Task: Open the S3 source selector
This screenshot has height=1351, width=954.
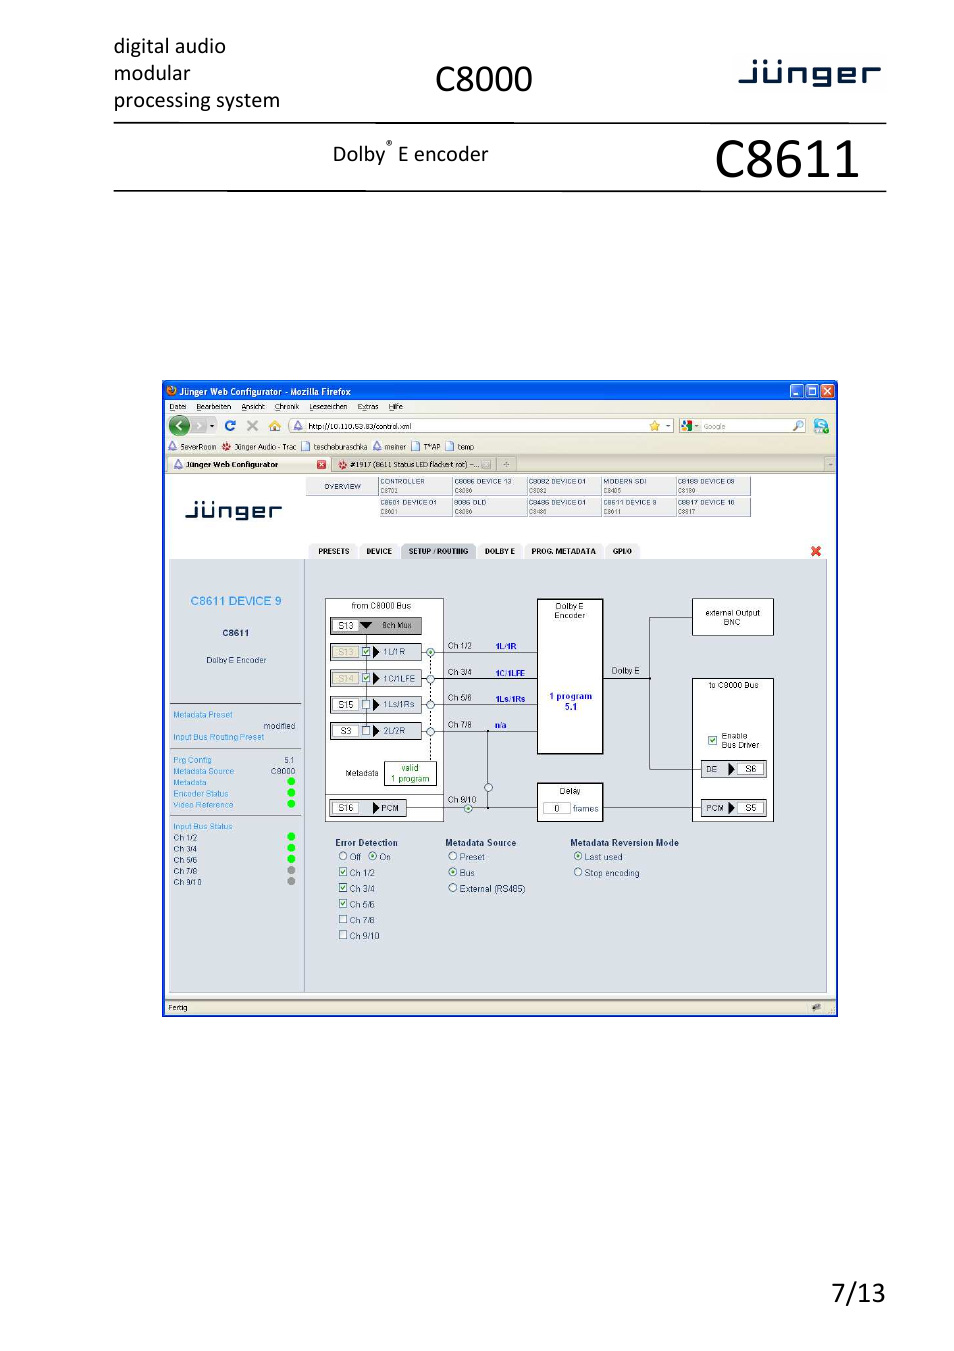Action: (x=345, y=731)
